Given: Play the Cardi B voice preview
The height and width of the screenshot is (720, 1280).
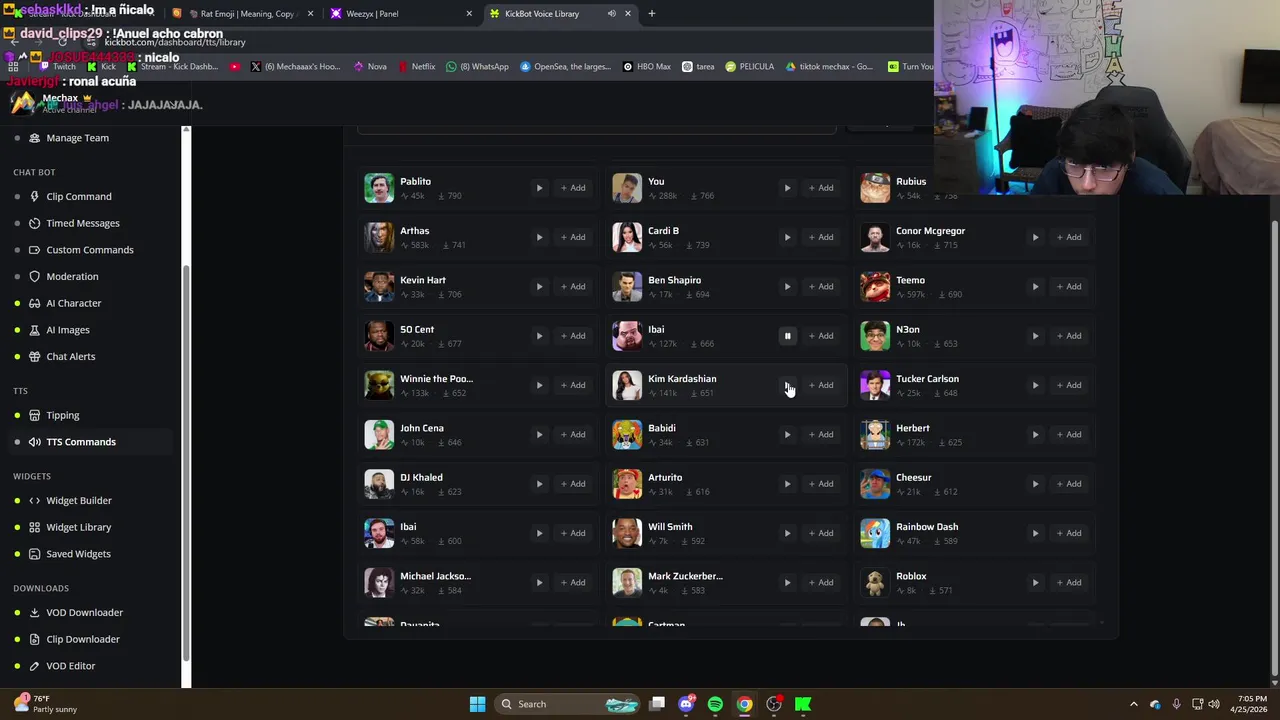Looking at the screenshot, I should [x=787, y=237].
